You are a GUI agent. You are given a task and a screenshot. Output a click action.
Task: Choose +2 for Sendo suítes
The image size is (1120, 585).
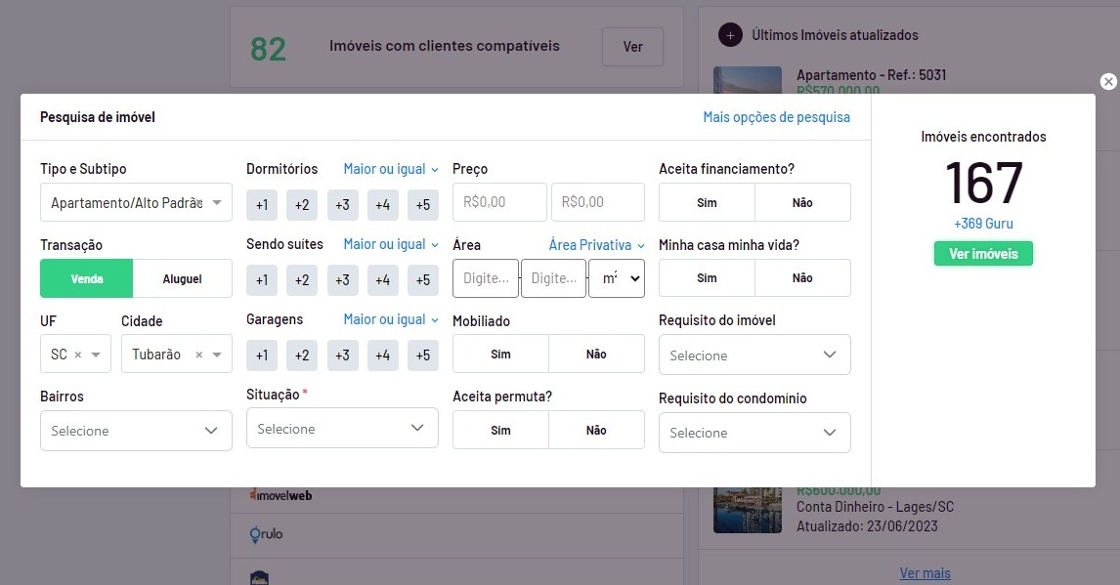[302, 280]
